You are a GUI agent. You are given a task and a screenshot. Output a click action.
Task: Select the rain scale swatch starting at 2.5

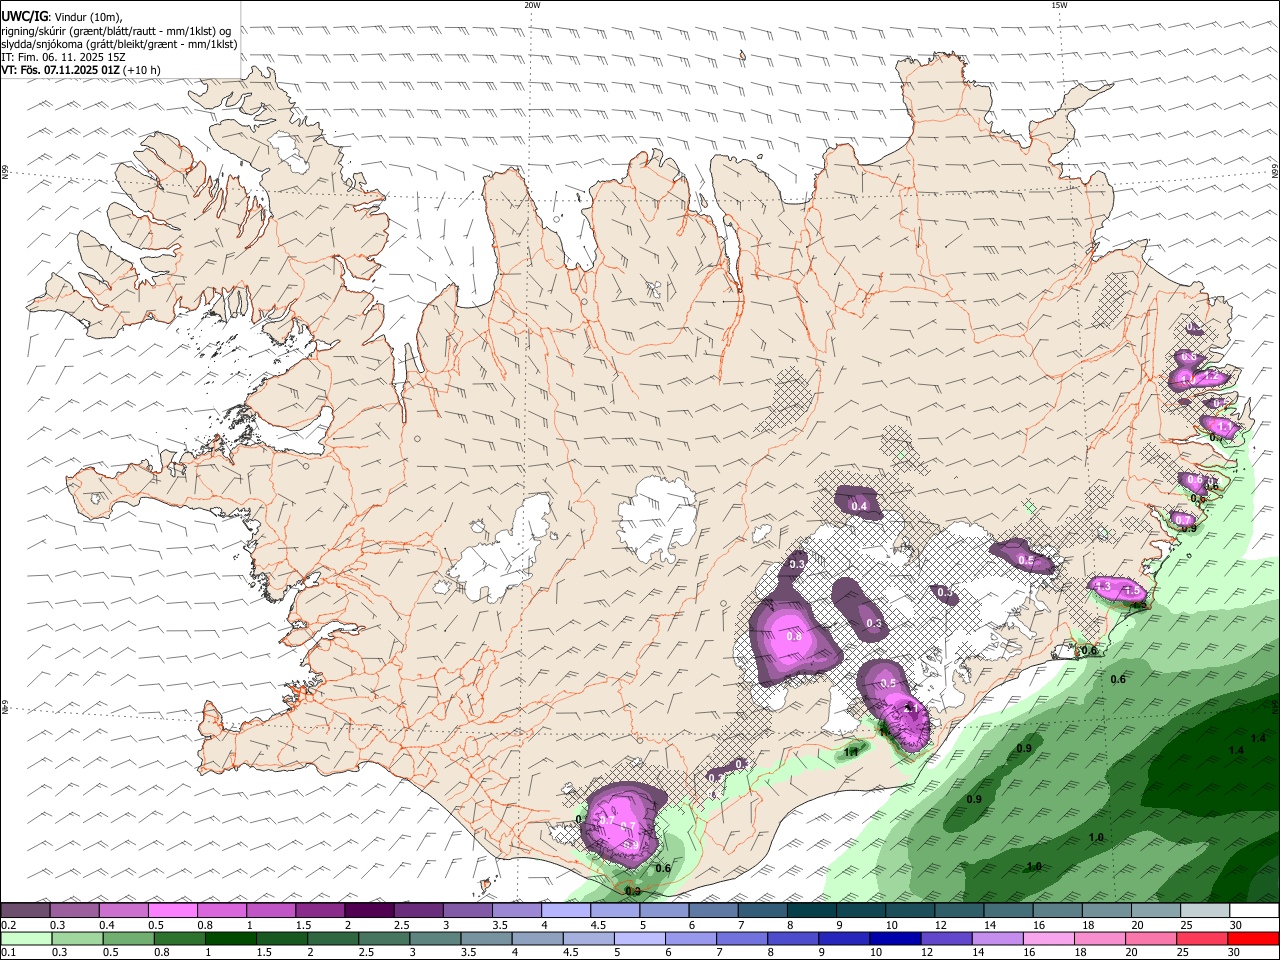pyautogui.click(x=383, y=939)
